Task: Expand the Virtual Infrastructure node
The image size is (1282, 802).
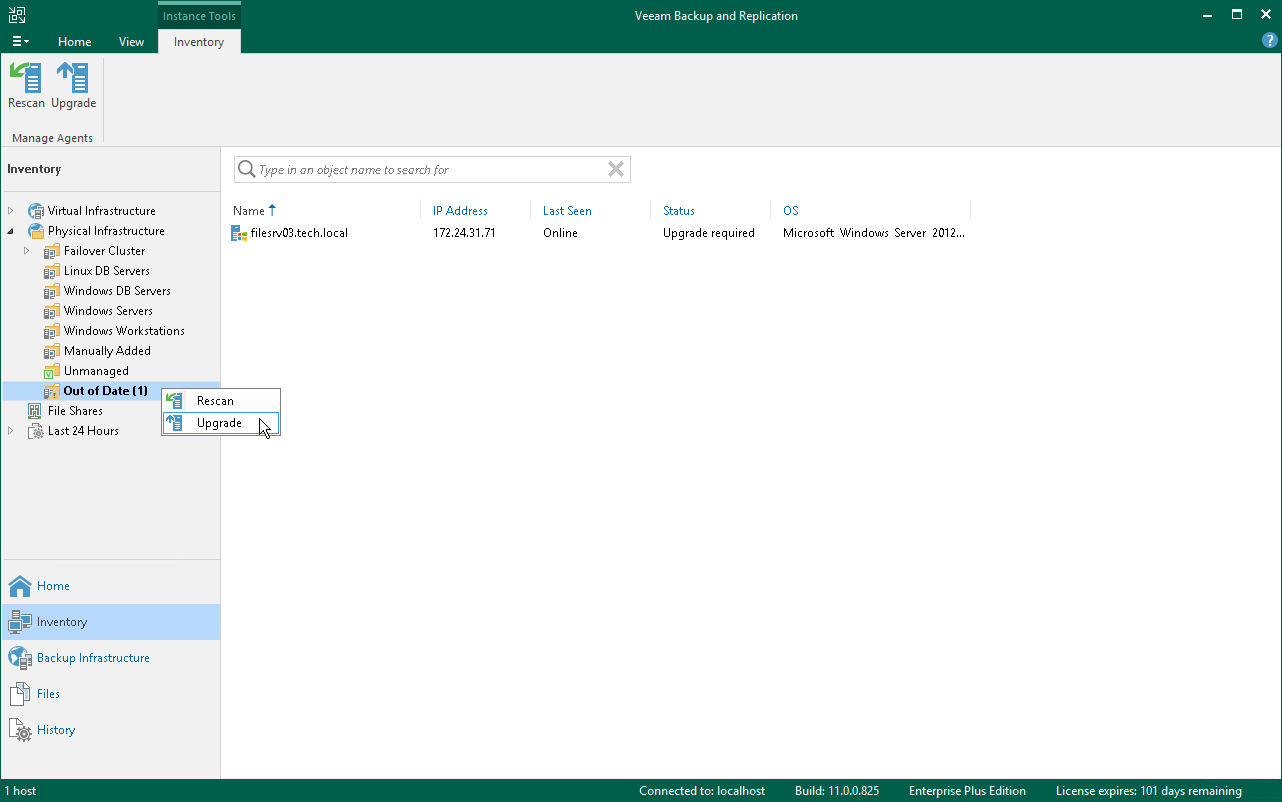Action: (x=11, y=211)
